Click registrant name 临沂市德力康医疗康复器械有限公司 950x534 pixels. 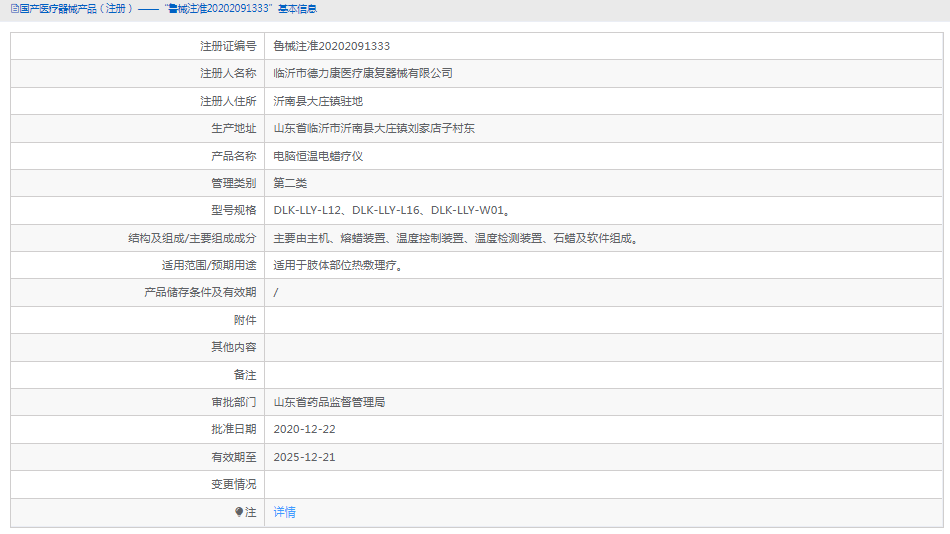click(363, 73)
